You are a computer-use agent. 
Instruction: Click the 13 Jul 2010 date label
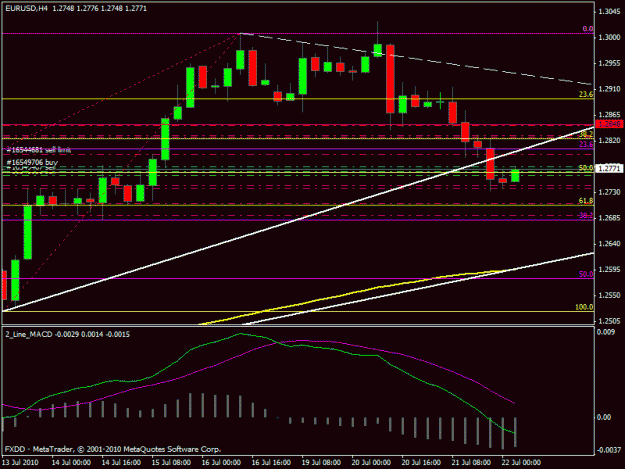20,463
